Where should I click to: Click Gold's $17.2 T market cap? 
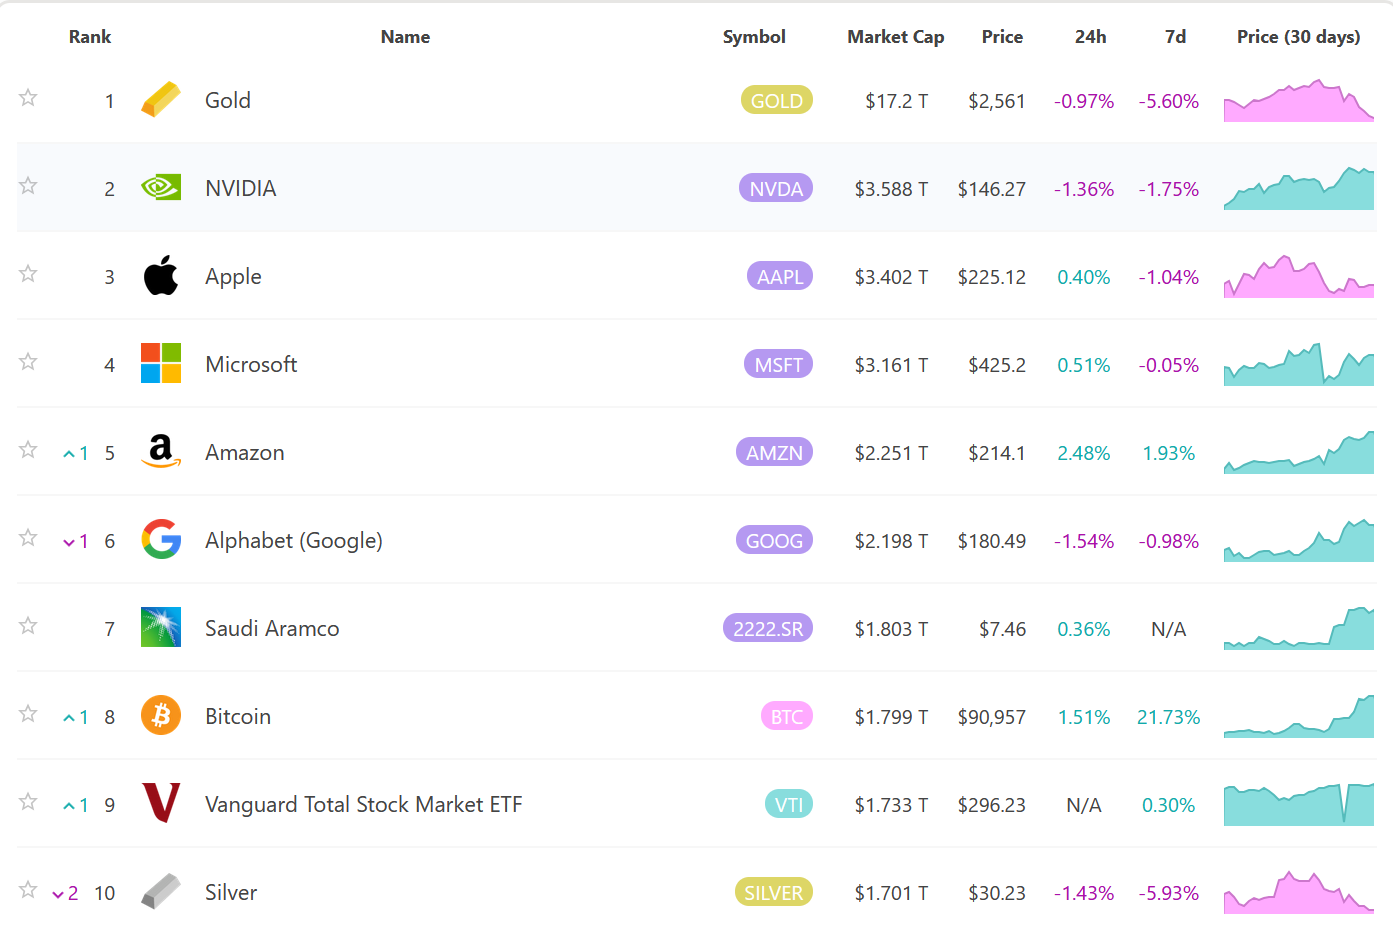[896, 101]
